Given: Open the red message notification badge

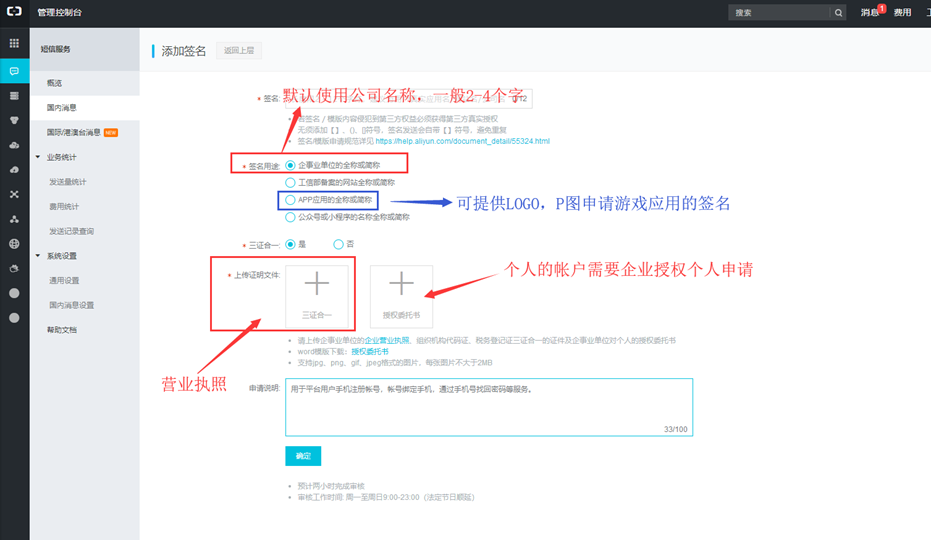Looking at the screenshot, I should point(882,8).
